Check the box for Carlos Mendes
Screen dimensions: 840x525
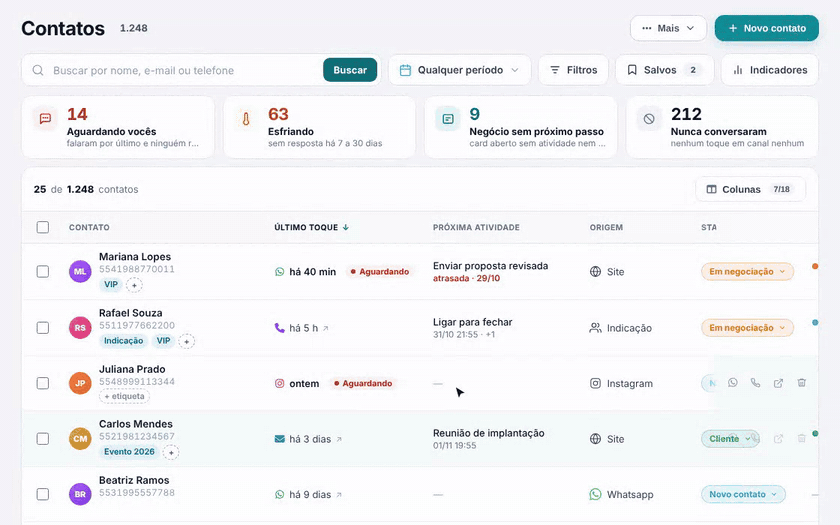point(43,439)
